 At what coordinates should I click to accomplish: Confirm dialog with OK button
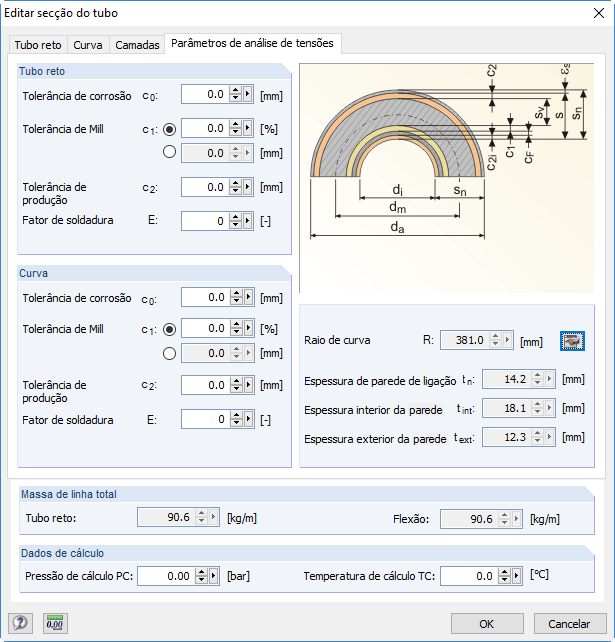coord(487,624)
